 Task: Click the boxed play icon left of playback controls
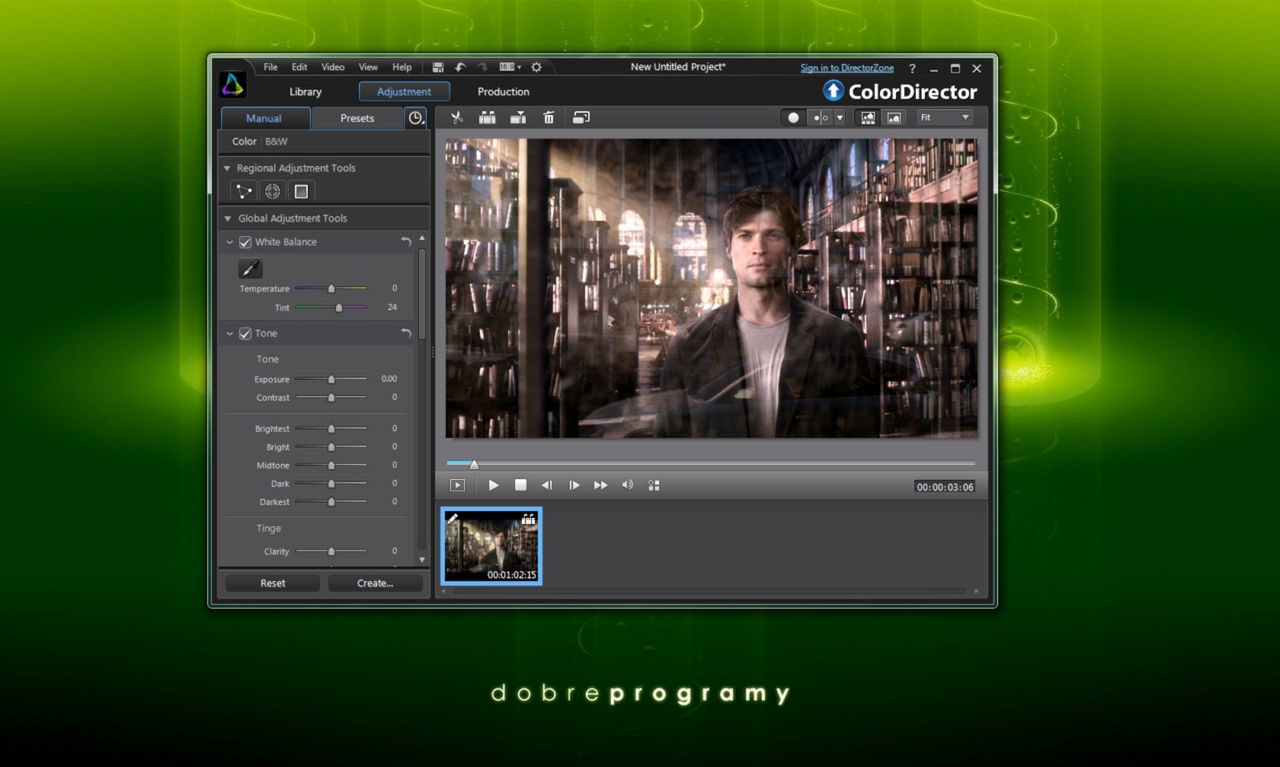(457, 485)
